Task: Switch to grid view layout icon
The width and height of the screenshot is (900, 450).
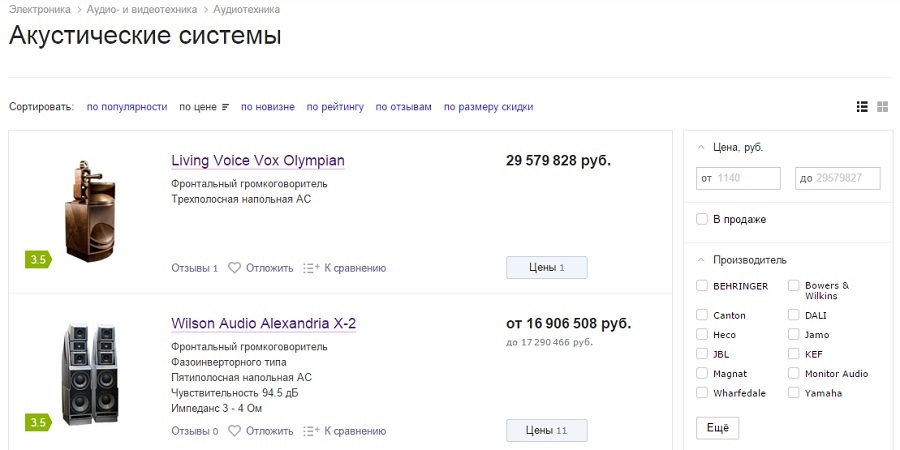Action: pos(883,107)
